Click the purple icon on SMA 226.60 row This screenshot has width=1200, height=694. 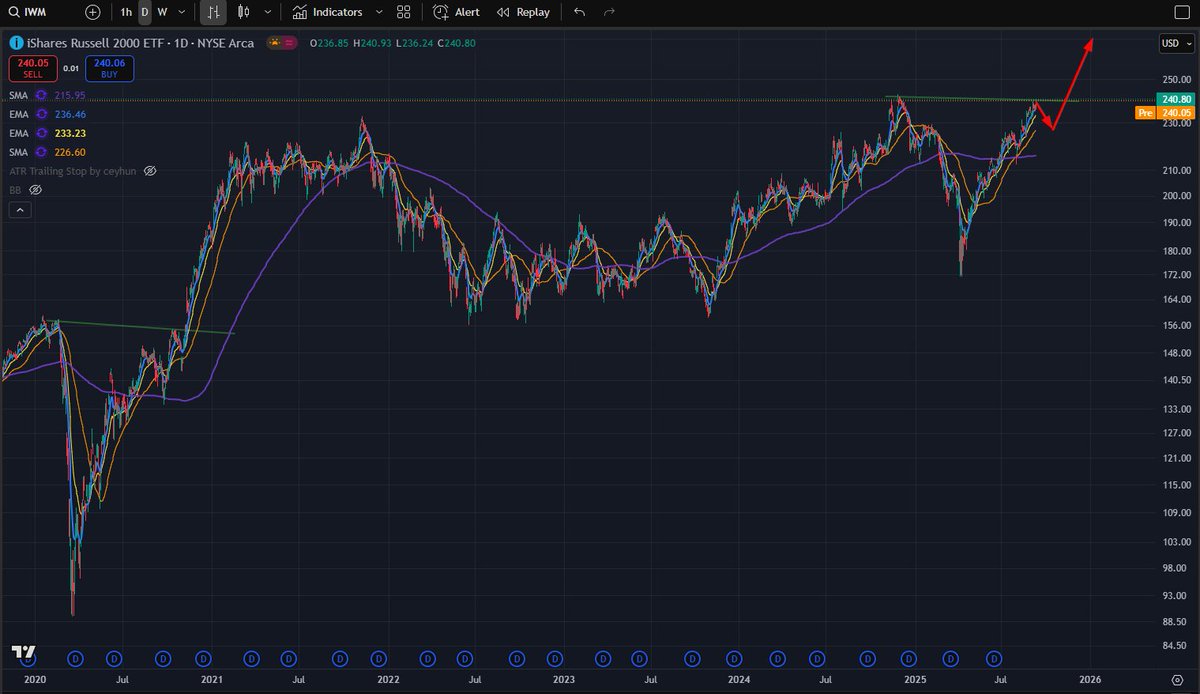click(x=41, y=152)
